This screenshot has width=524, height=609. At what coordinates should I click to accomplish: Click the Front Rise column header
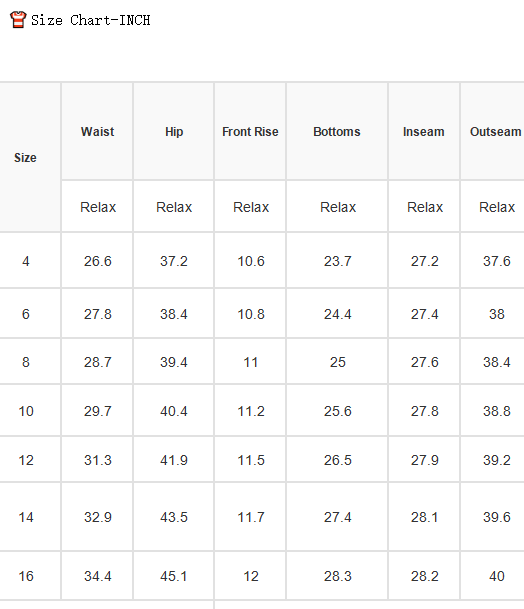click(x=250, y=132)
